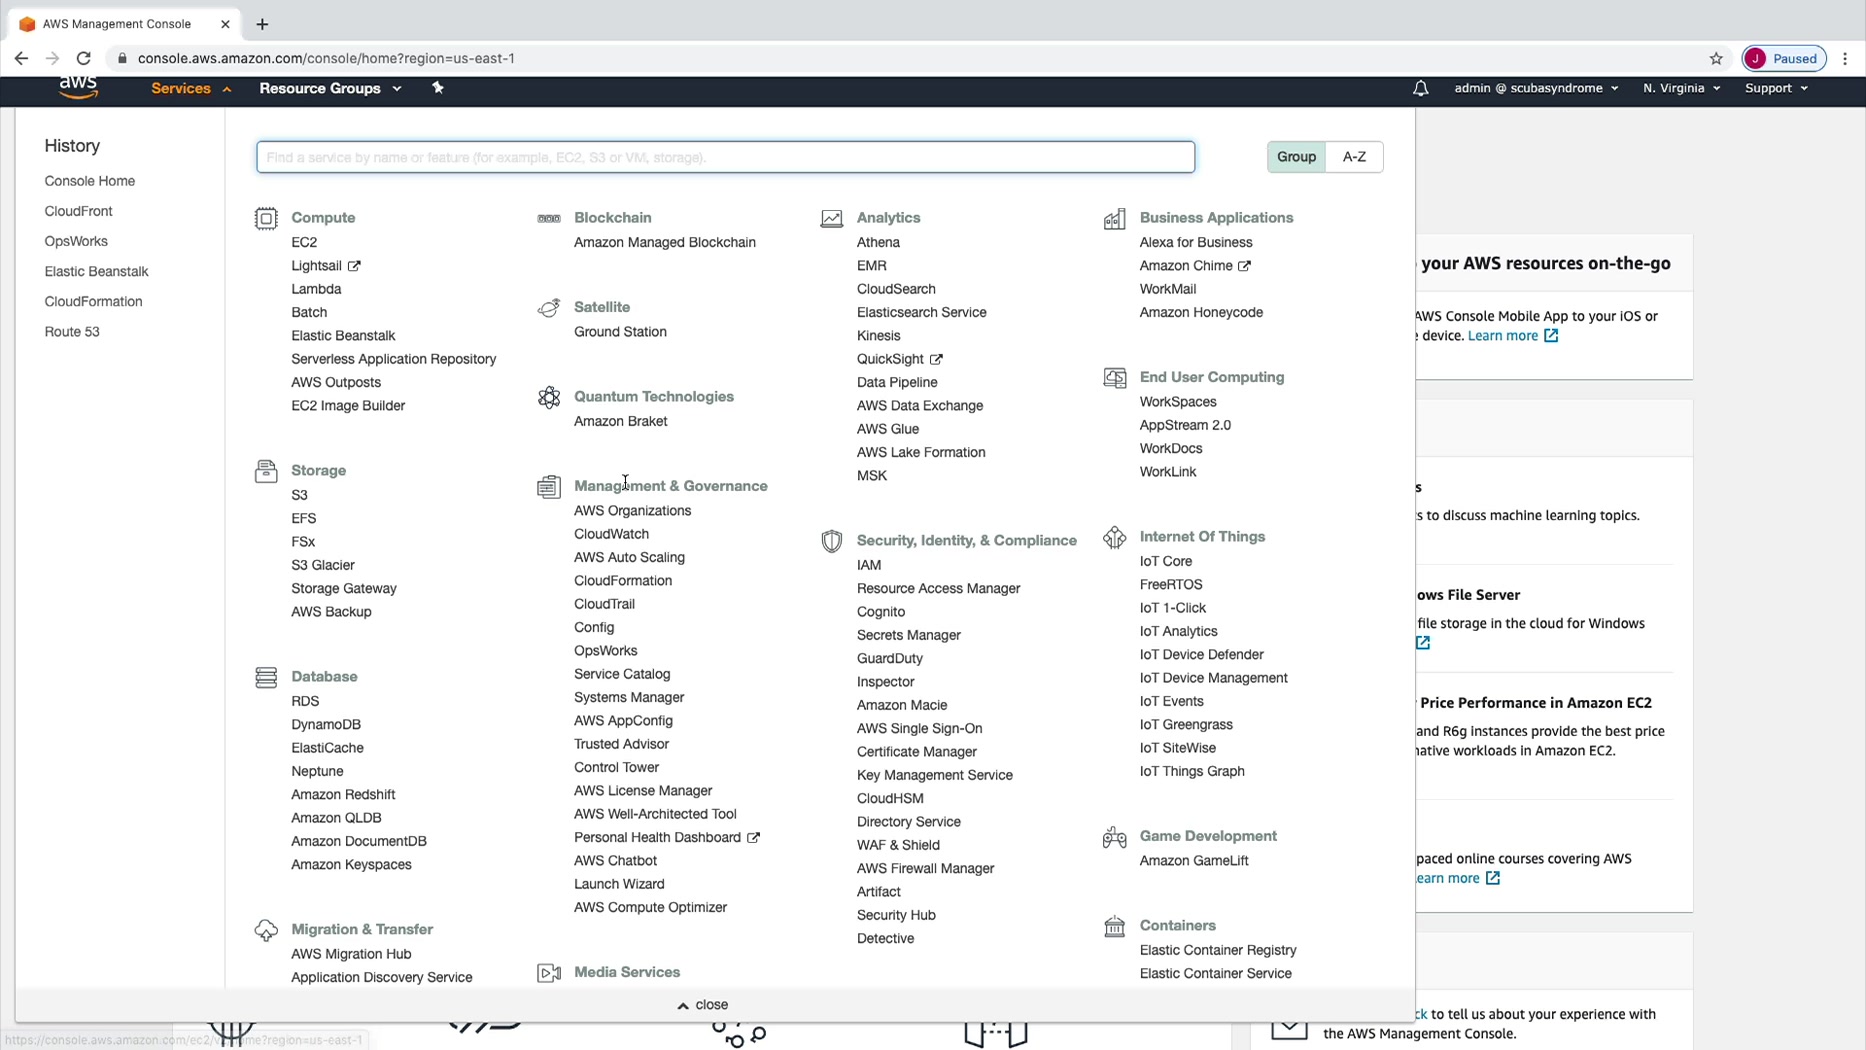Open the DynamoDB service link
Screen dimensions: 1866x1050
click(326, 724)
